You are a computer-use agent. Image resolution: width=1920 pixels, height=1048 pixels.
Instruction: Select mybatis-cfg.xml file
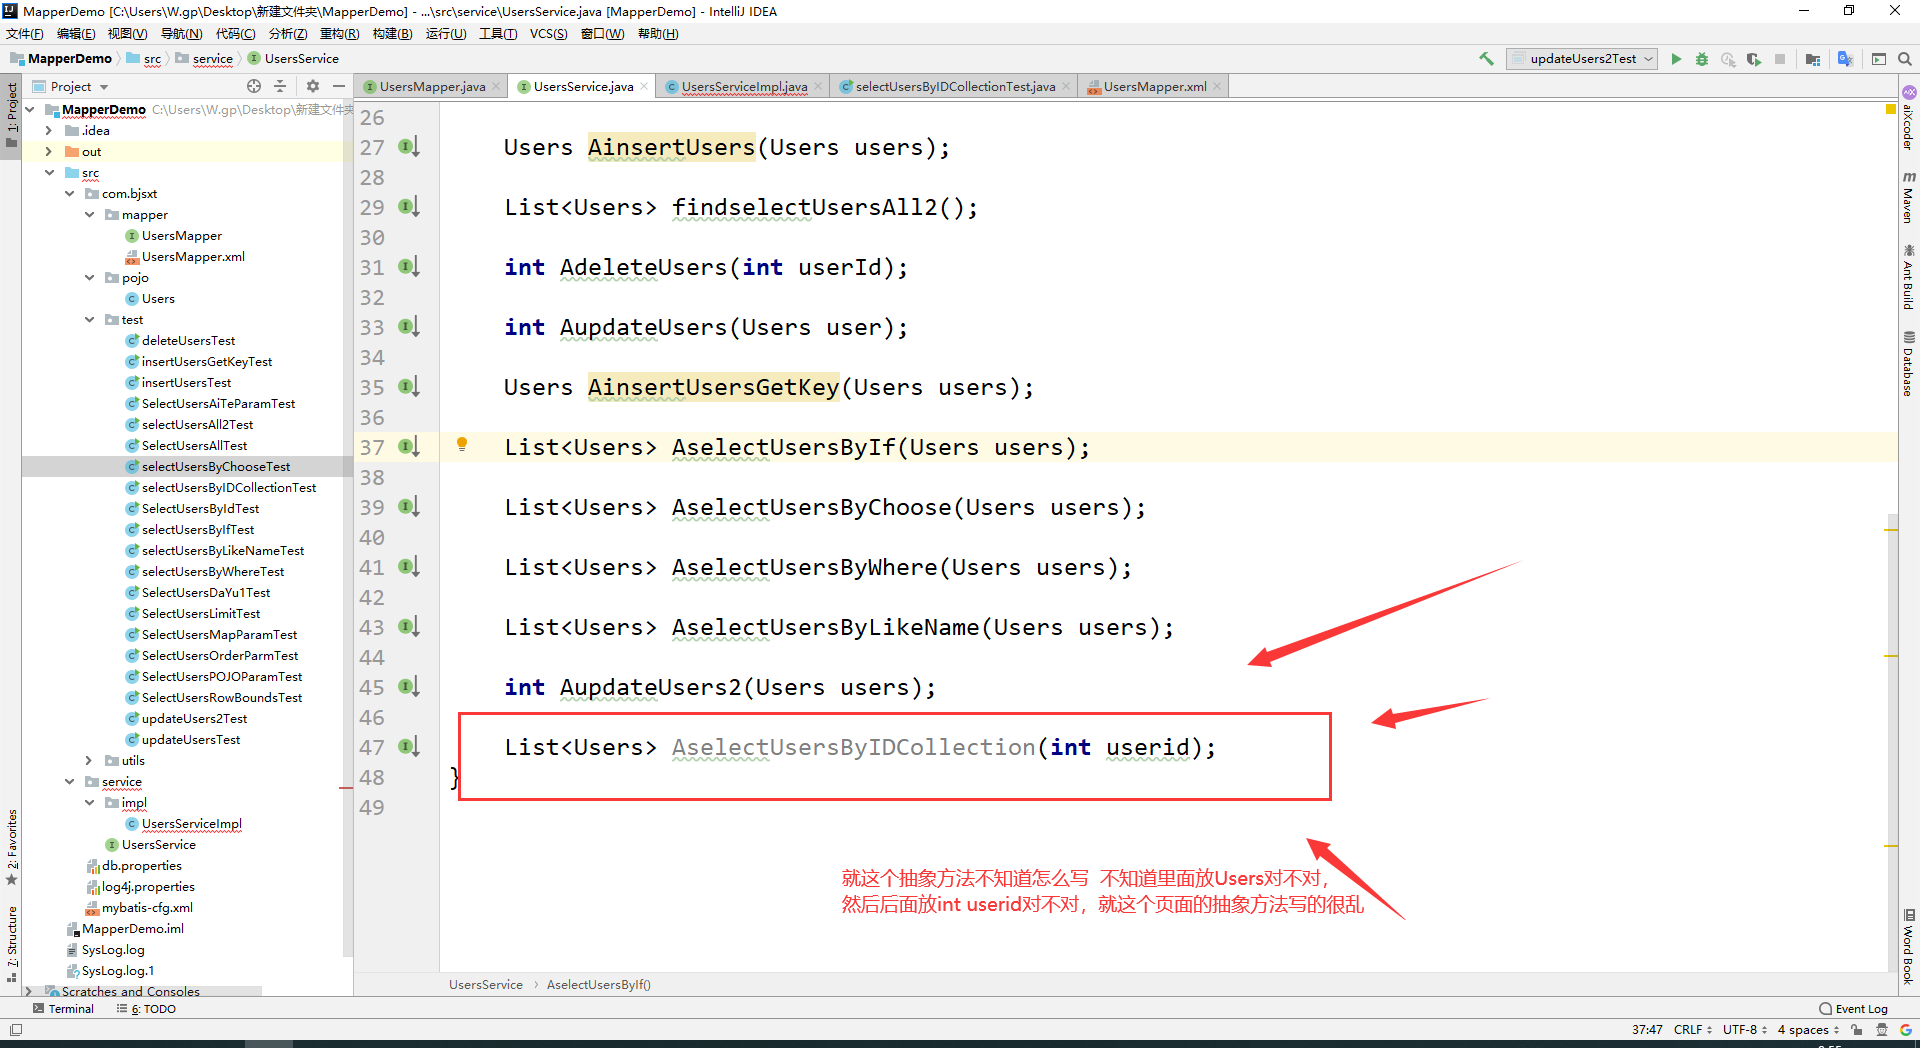tap(147, 908)
